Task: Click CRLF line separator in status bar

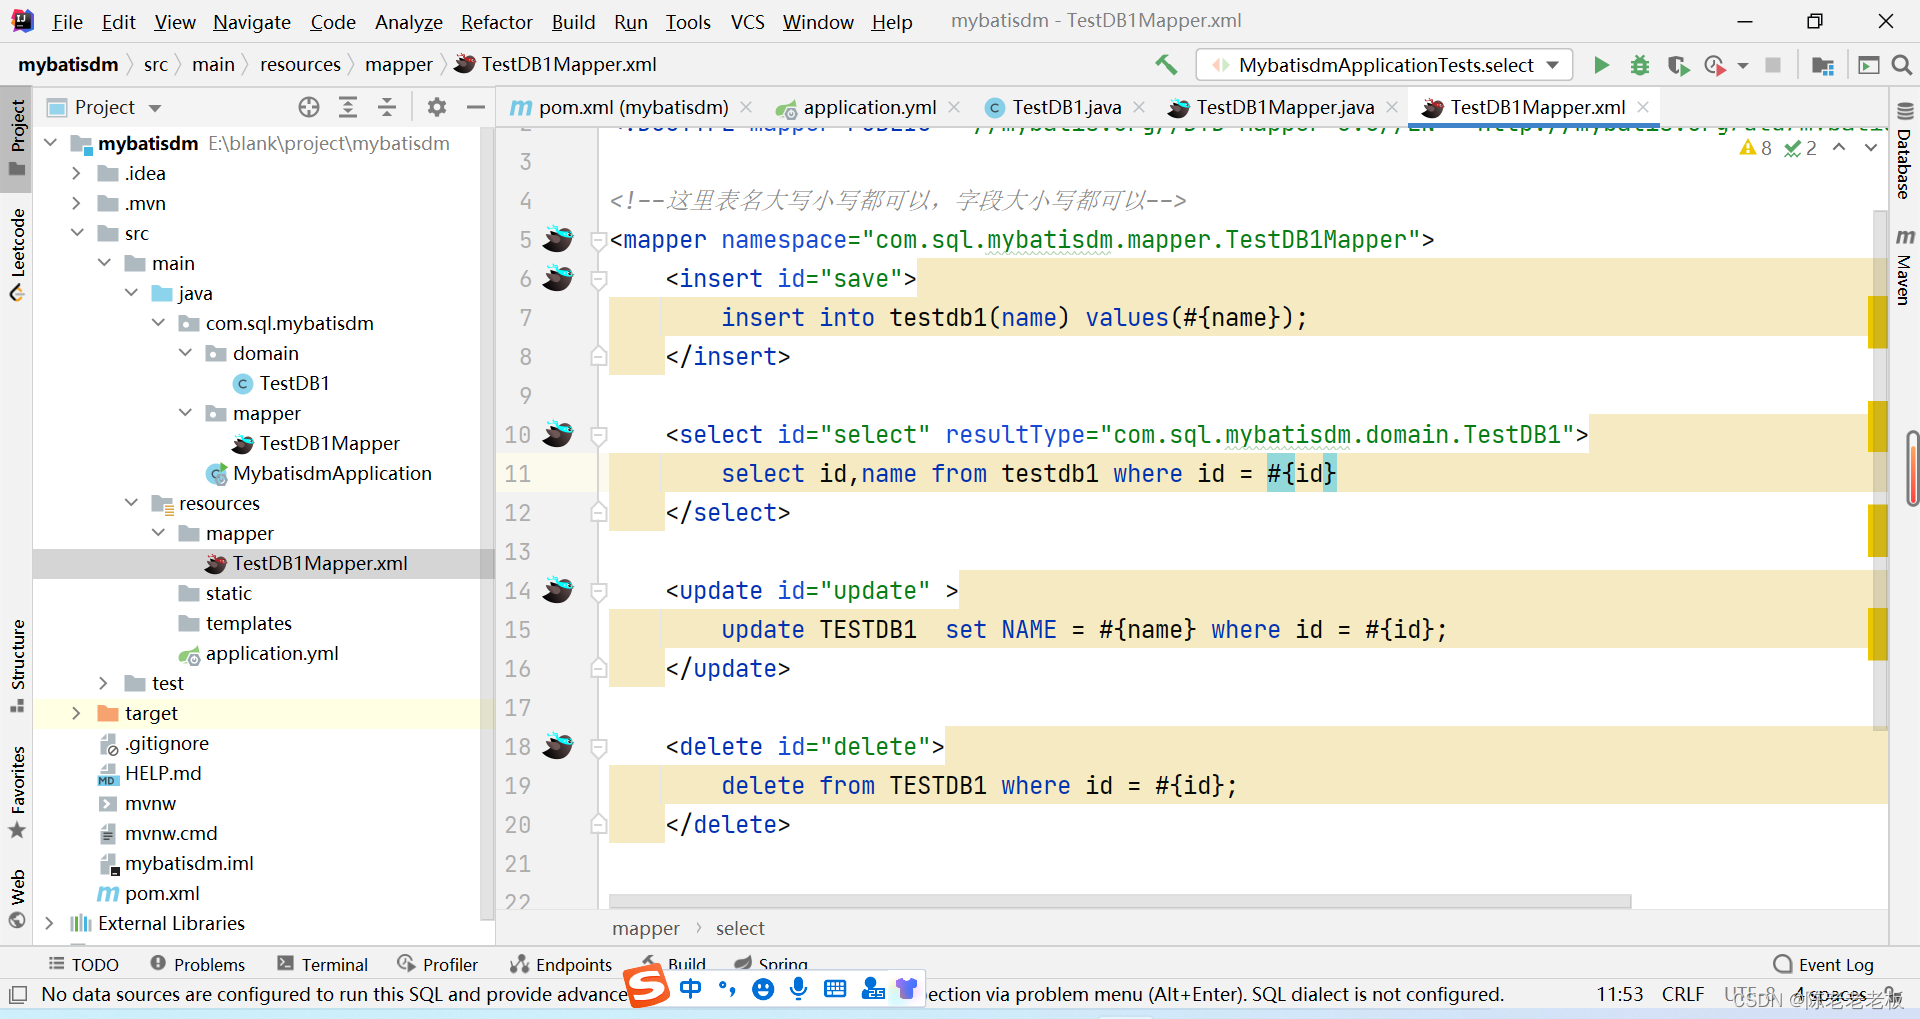Action: [1683, 994]
